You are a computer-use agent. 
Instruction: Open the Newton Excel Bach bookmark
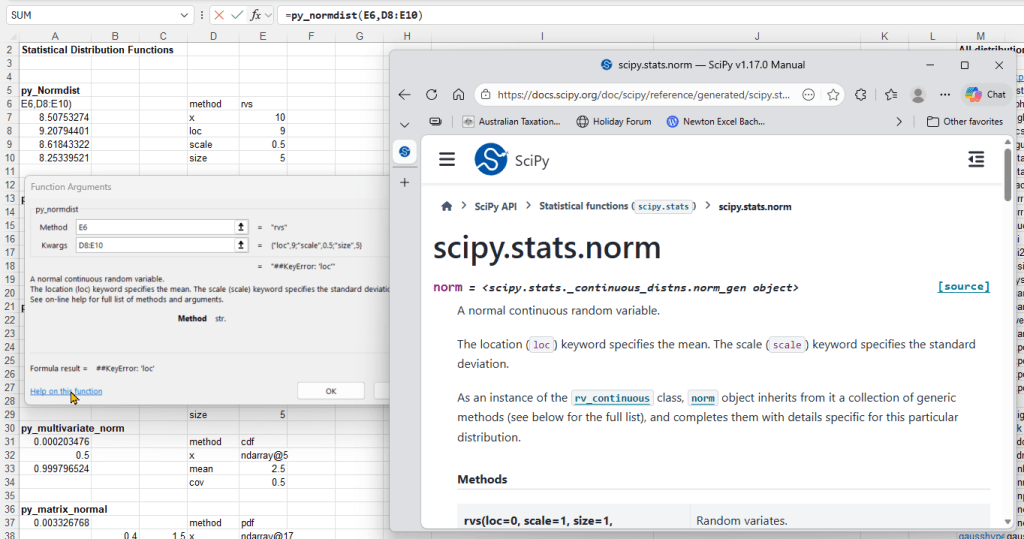coord(715,122)
